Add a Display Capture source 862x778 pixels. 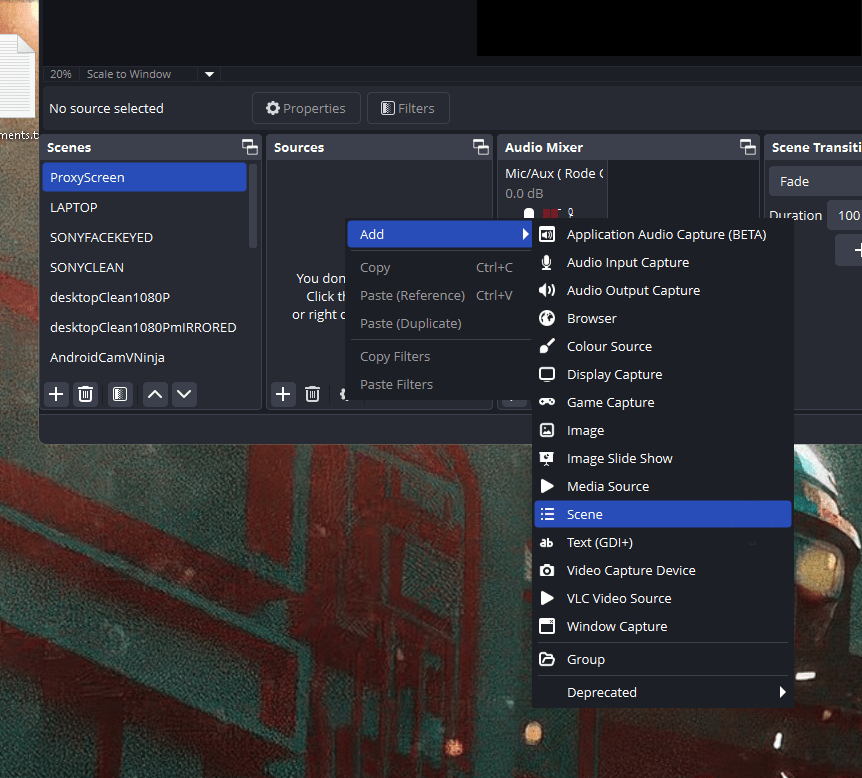click(662, 374)
